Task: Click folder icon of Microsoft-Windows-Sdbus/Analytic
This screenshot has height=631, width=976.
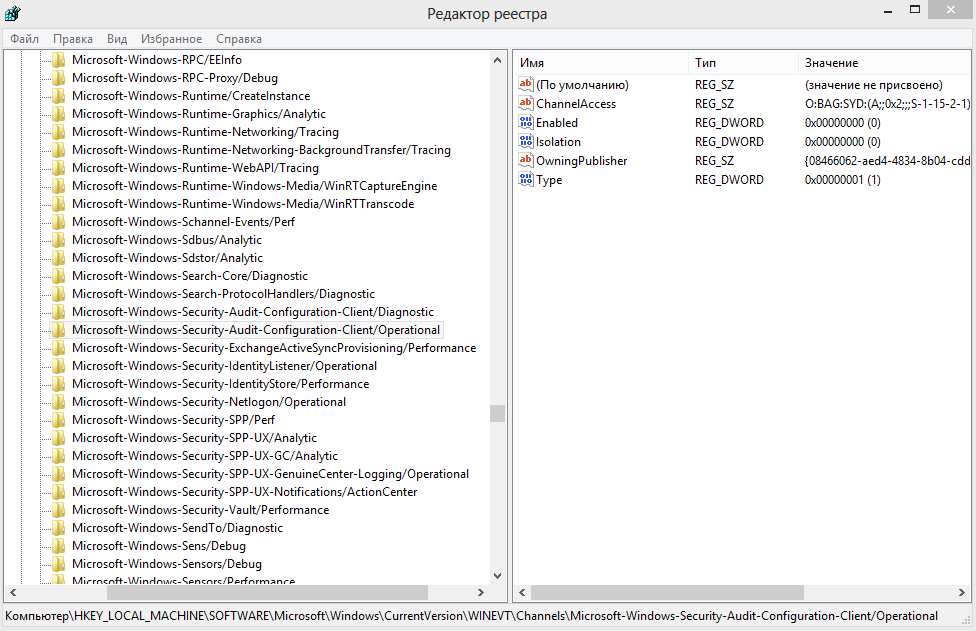Action: coord(59,240)
